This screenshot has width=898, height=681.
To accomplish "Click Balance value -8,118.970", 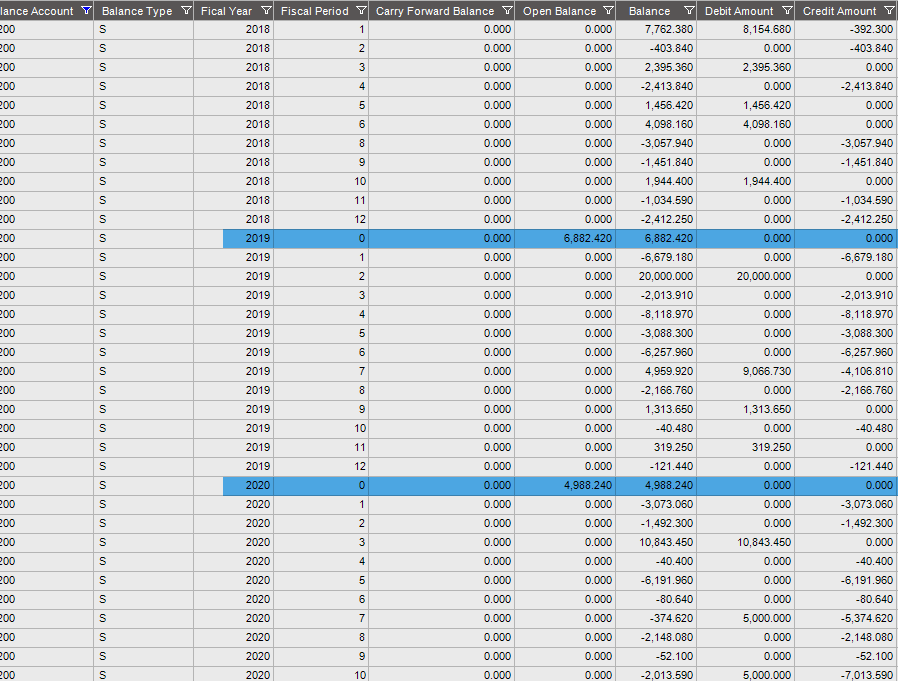I will 667,314.
